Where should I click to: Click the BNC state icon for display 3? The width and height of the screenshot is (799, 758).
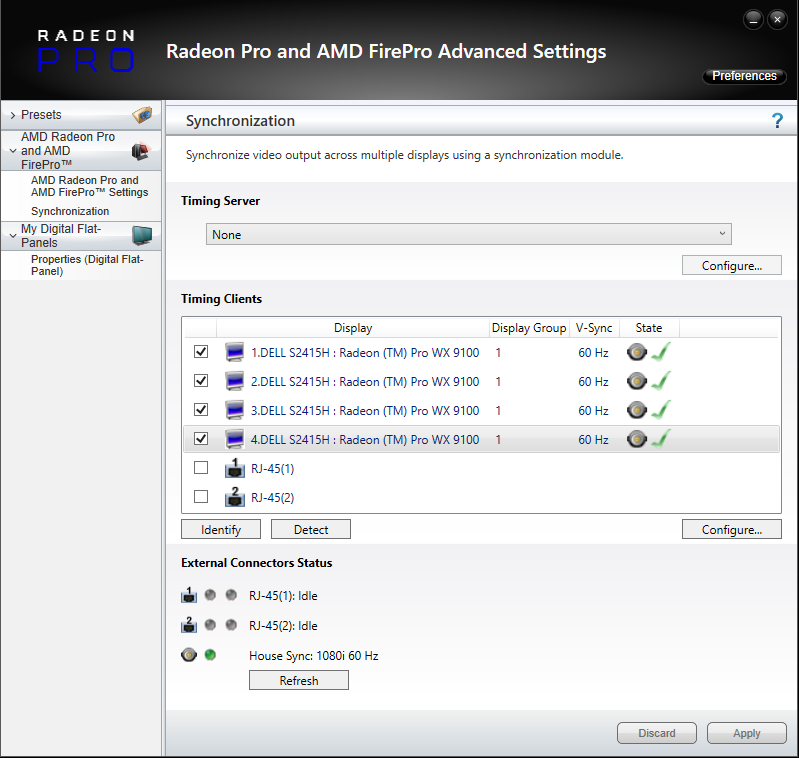pyautogui.click(x=637, y=410)
